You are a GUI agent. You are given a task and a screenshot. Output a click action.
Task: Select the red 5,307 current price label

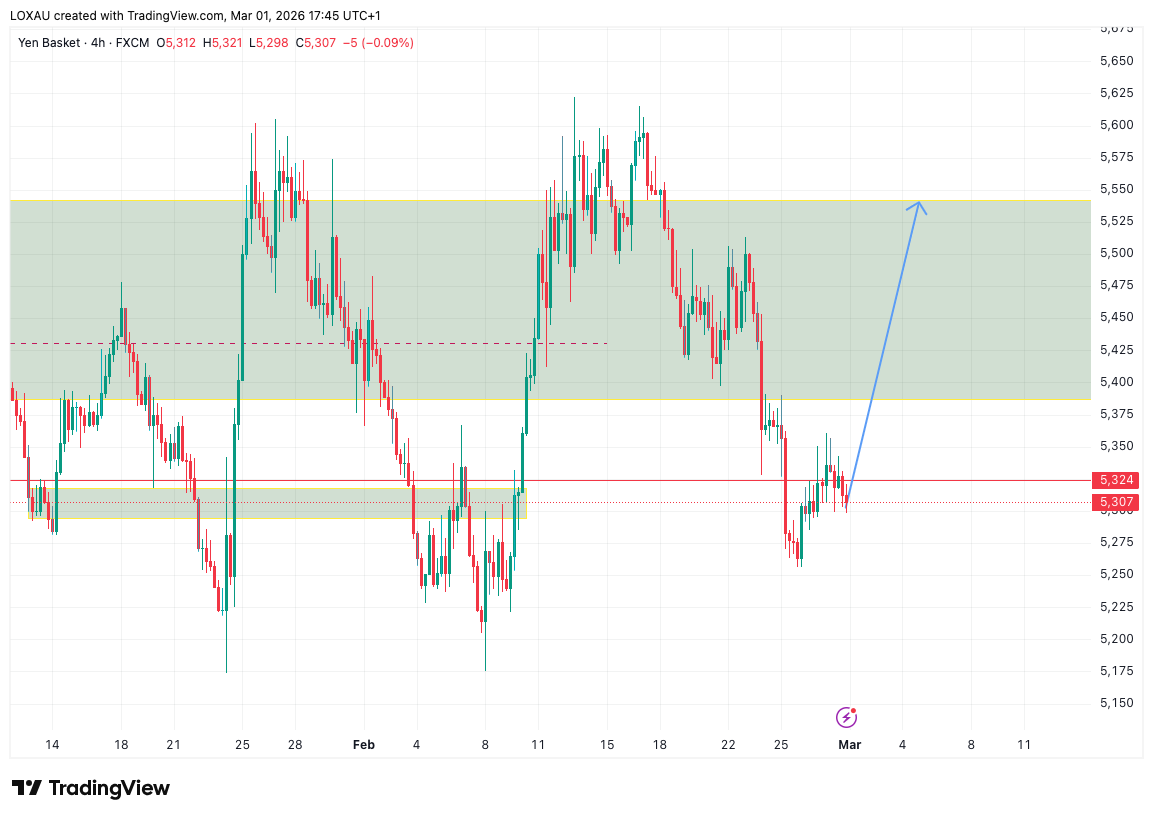1116,502
